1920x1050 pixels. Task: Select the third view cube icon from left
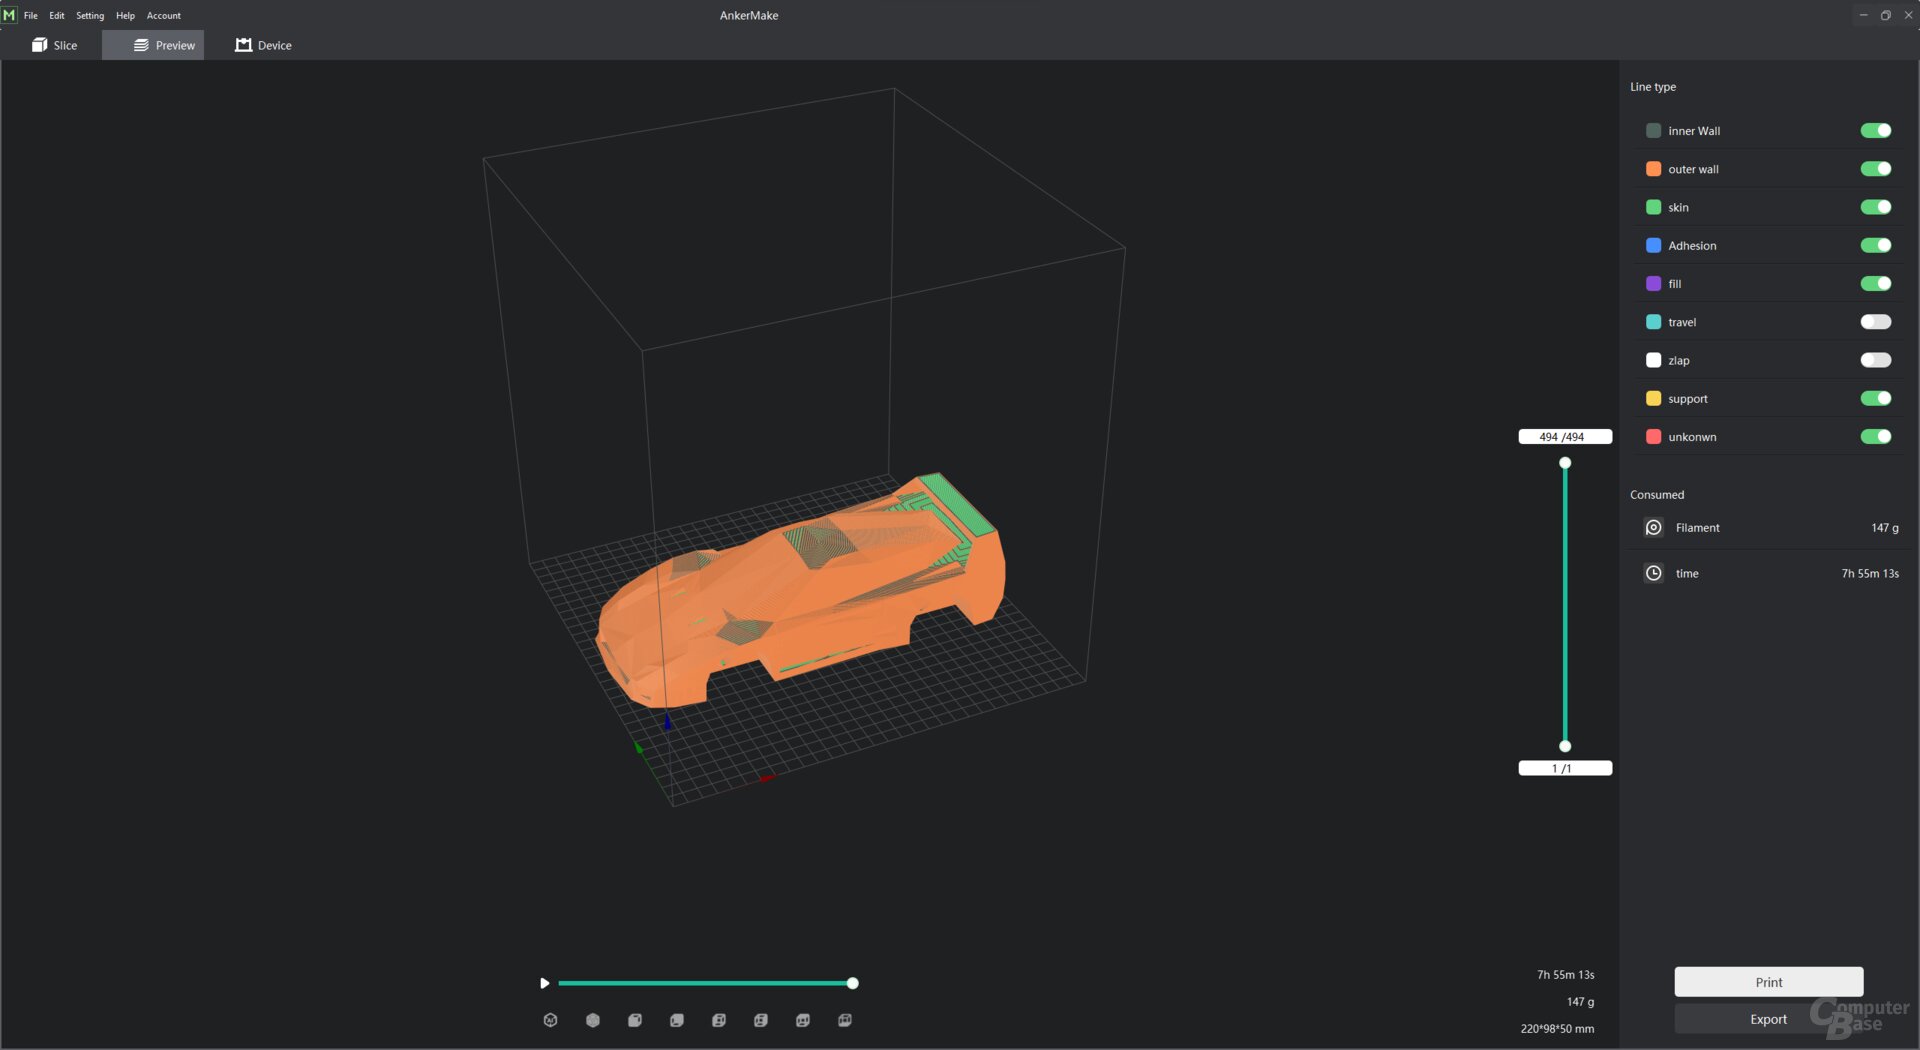(x=635, y=1020)
